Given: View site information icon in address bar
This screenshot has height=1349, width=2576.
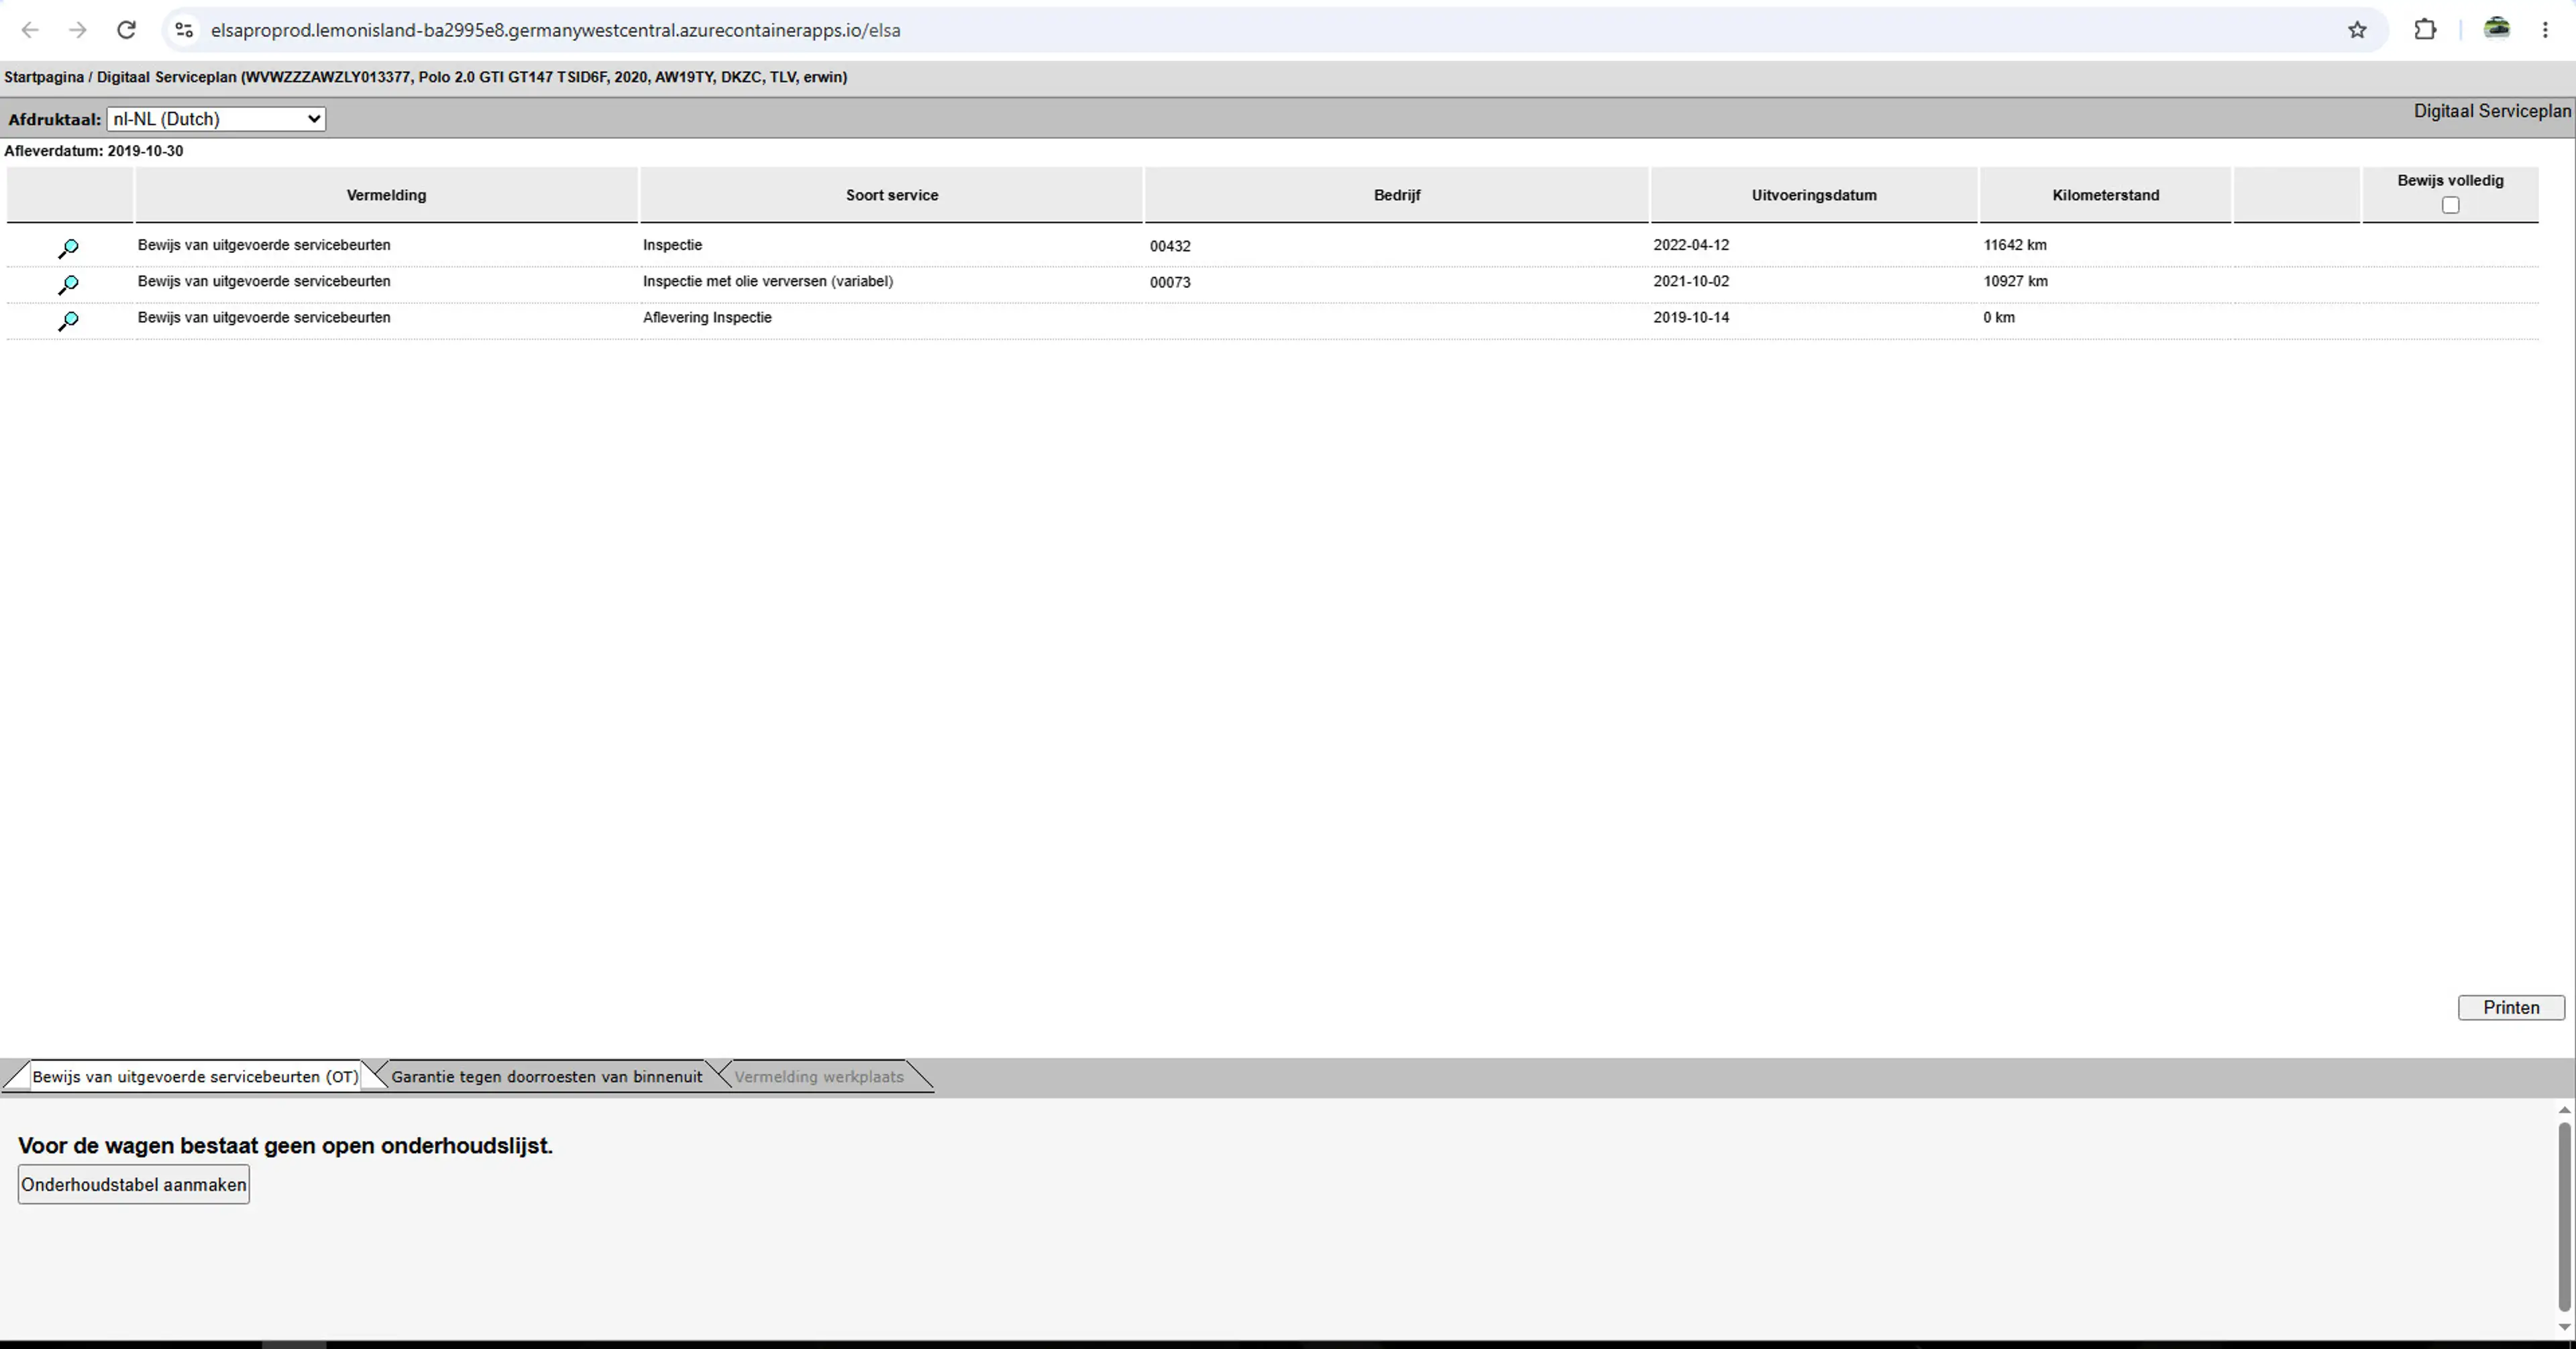Looking at the screenshot, I should 184,30.
